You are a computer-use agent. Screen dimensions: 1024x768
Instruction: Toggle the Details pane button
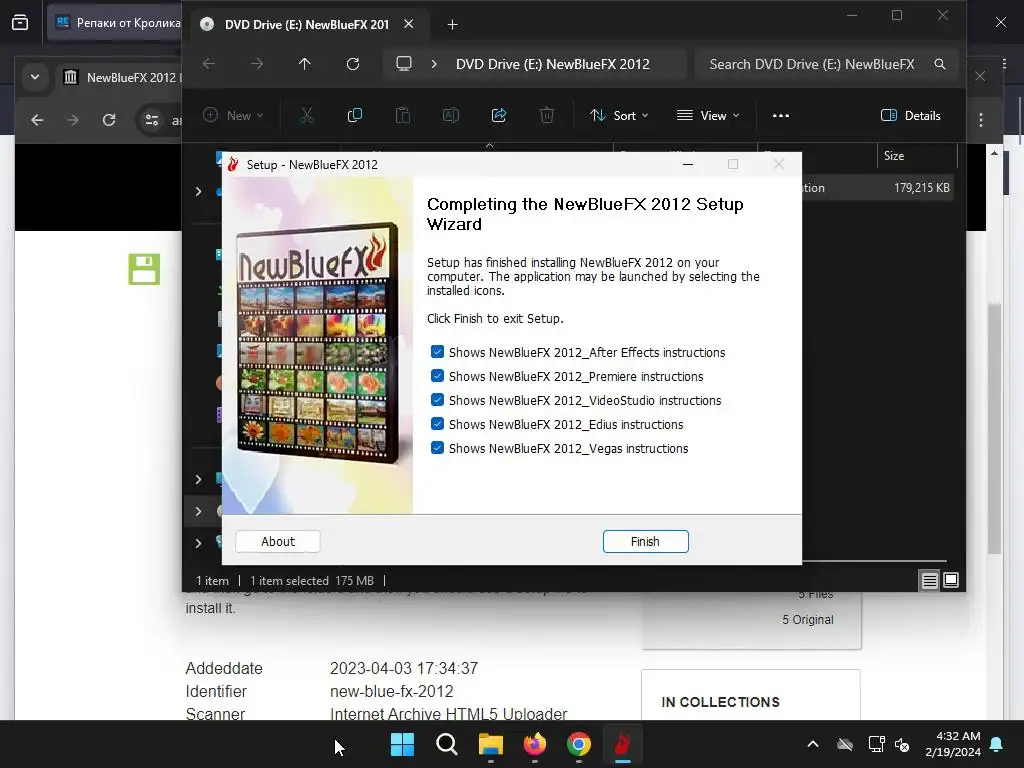coord(910,116)
